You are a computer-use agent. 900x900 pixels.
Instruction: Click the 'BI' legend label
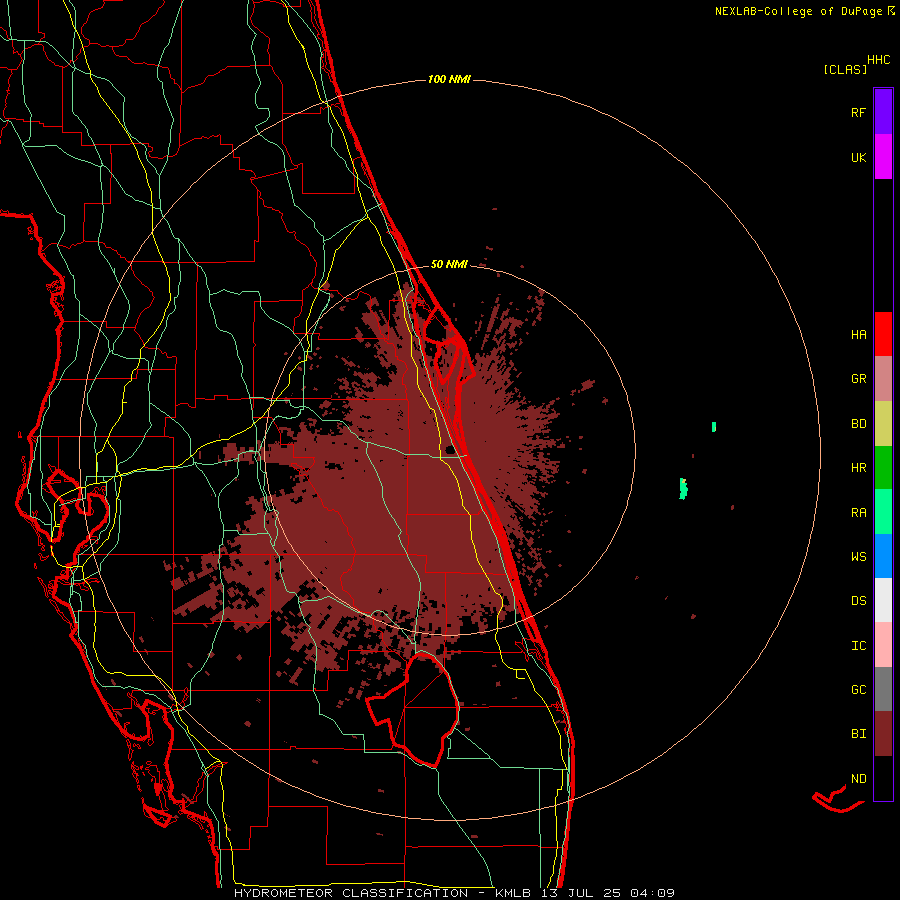(858, 734)
